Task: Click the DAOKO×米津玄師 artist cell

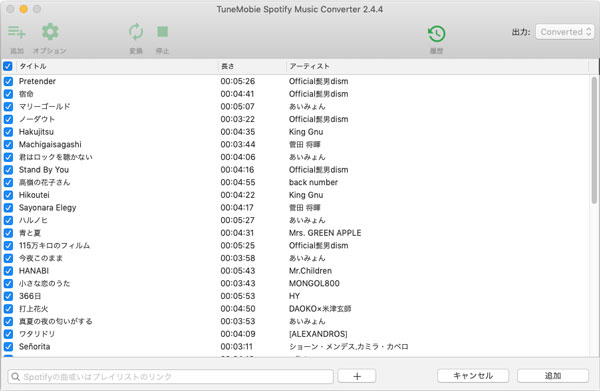Action: 320,308
